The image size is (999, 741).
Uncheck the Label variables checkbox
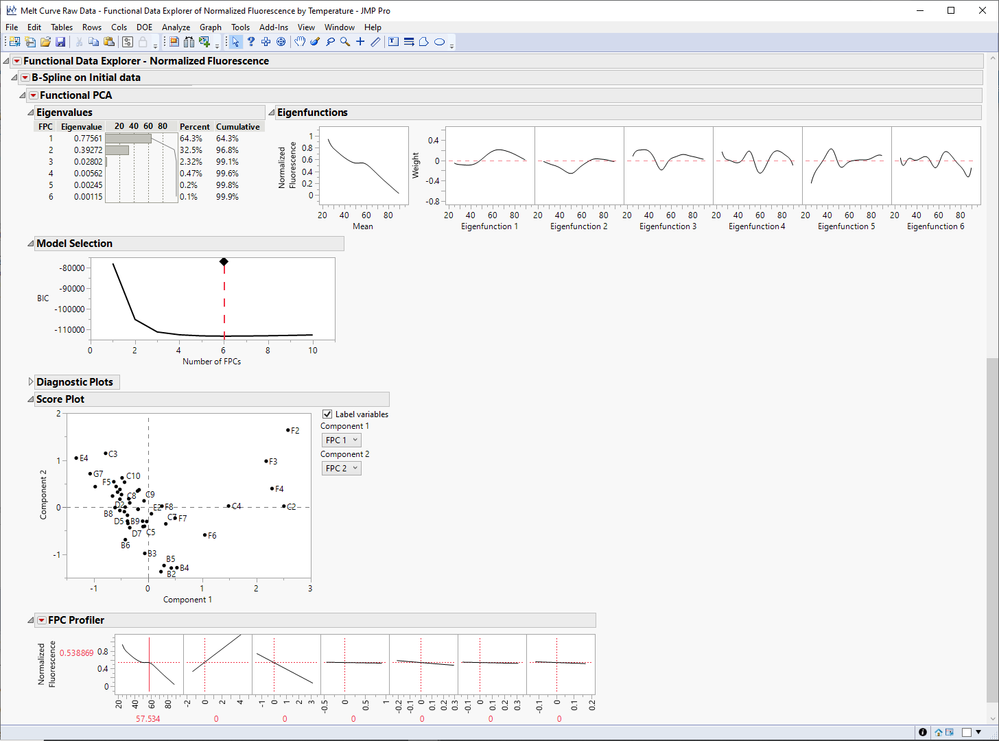[328, 414]
